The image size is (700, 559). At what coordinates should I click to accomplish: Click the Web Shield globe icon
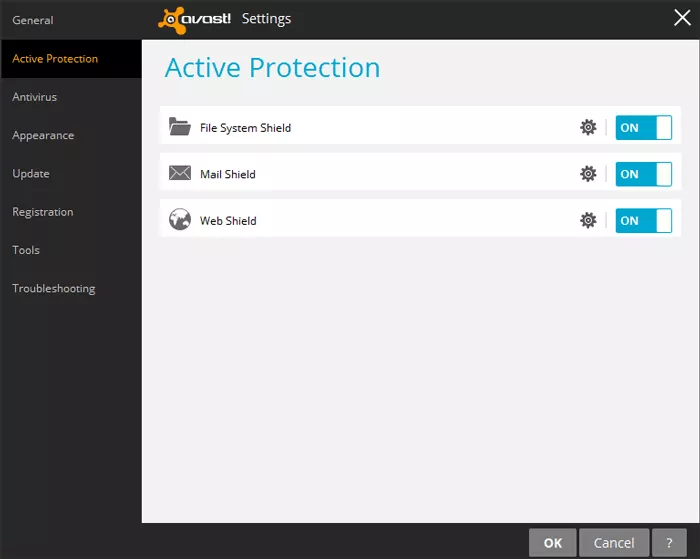(x=179, y=219)
